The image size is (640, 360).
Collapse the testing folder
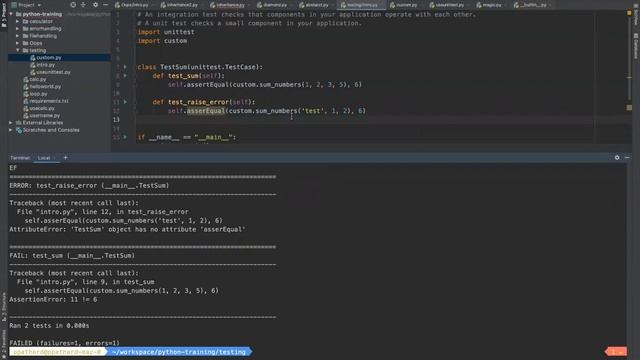point(18,50)
